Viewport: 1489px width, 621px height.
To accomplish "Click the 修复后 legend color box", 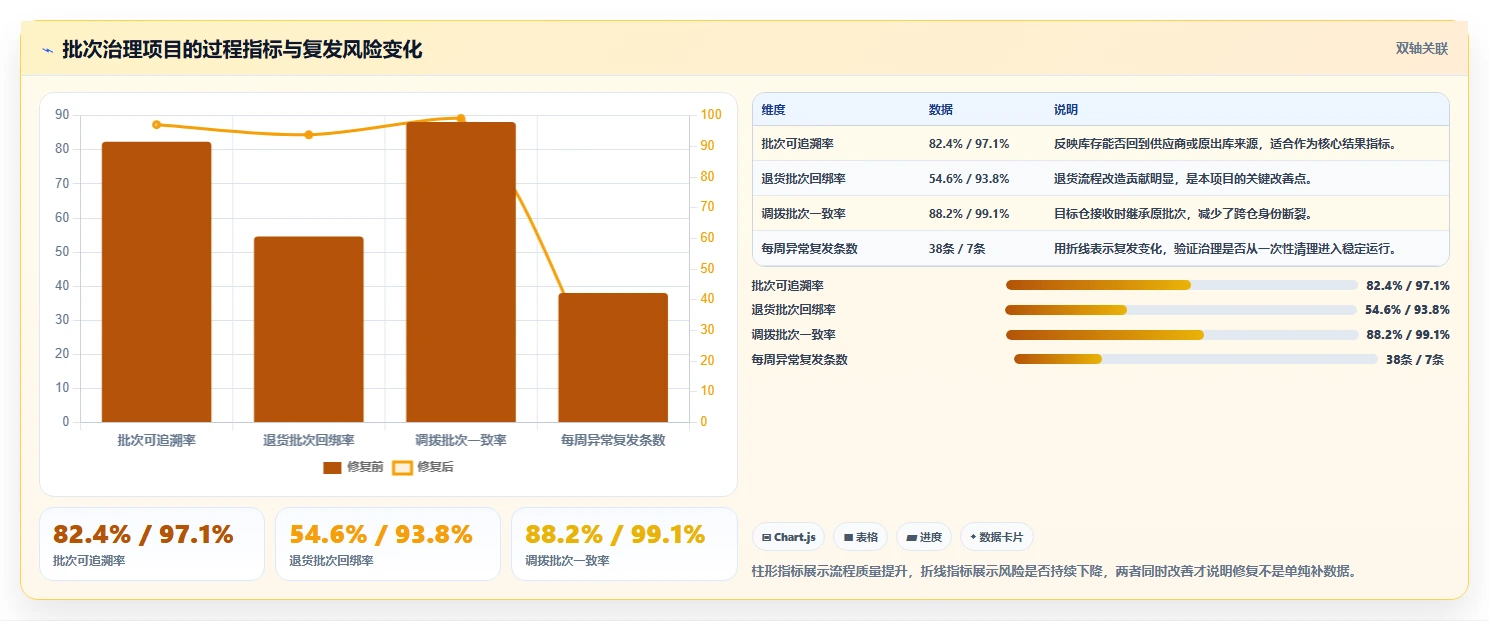I will pyautogui.click(x=402, y=467).
